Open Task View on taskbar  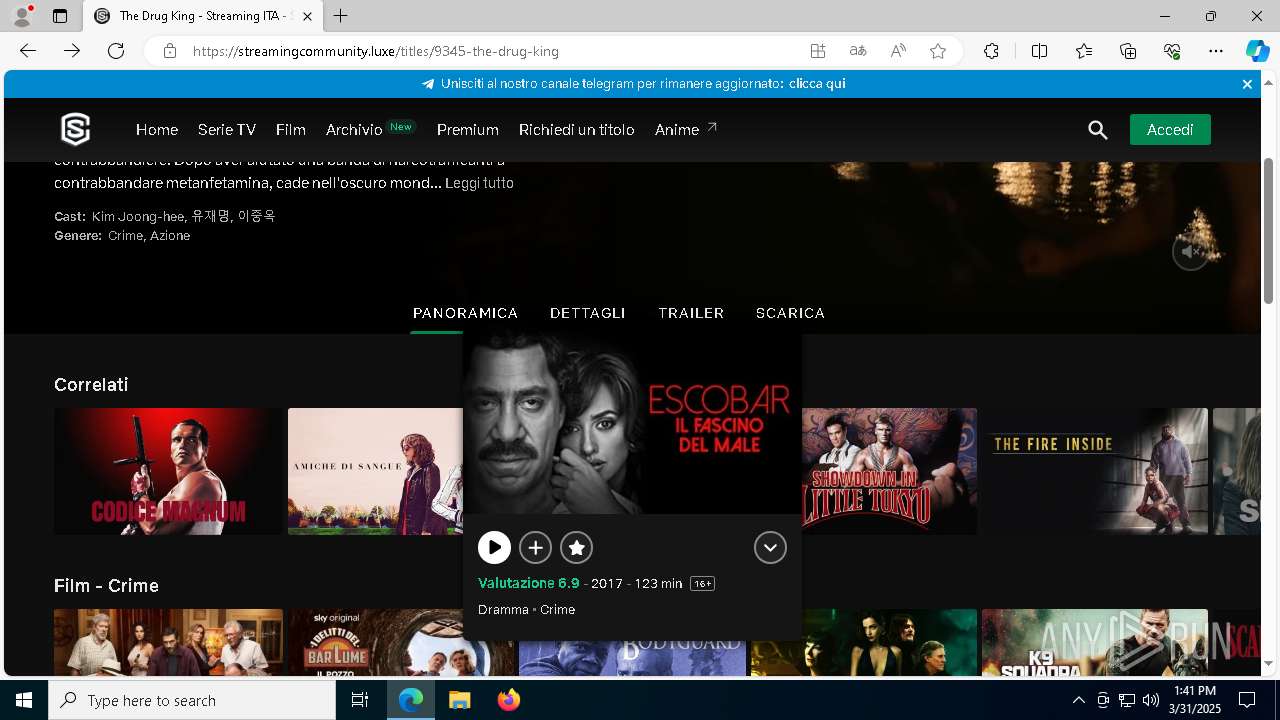pos(360,700)
